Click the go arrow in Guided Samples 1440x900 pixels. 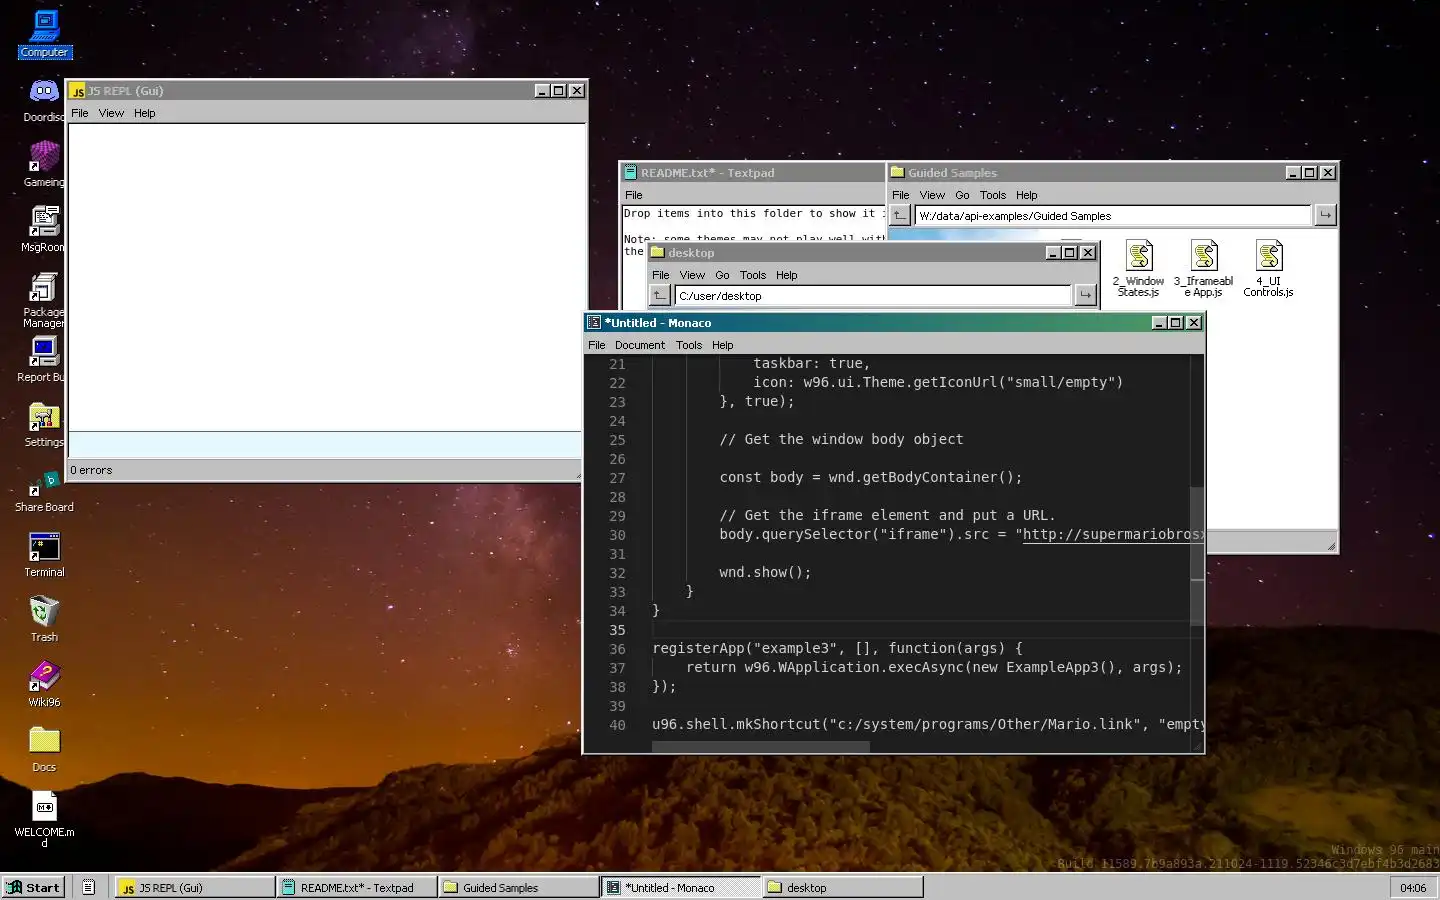click(1325, 215)
